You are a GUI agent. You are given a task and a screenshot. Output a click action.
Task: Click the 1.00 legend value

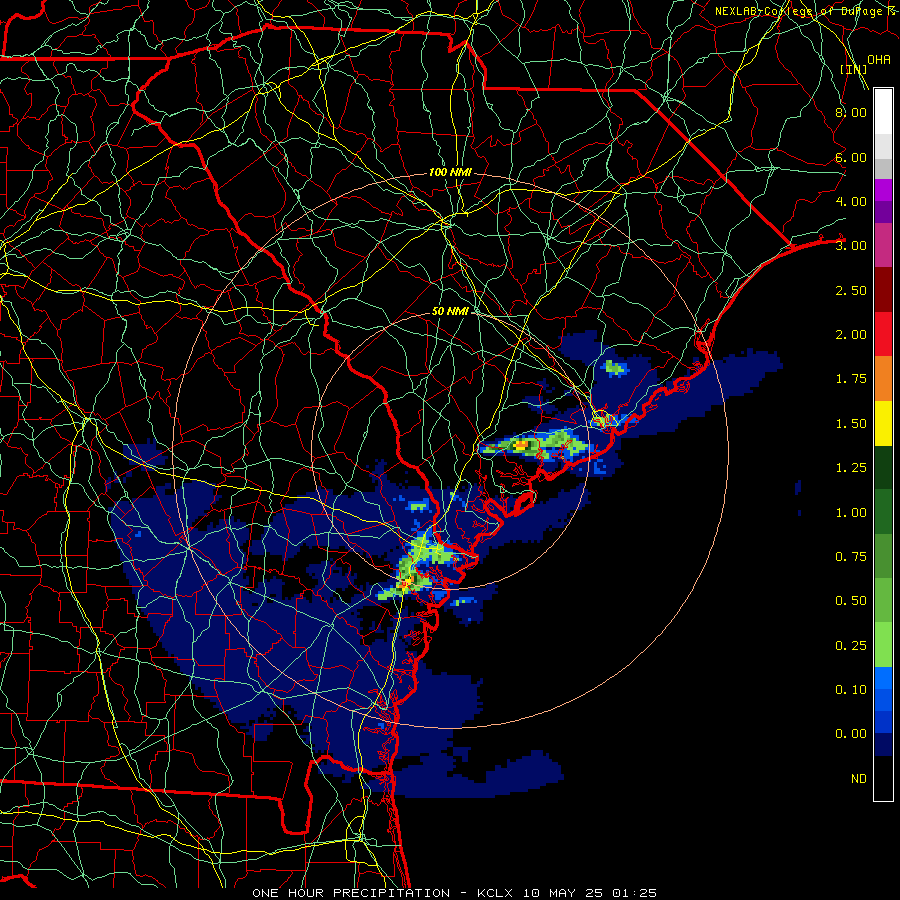point(850,513)
